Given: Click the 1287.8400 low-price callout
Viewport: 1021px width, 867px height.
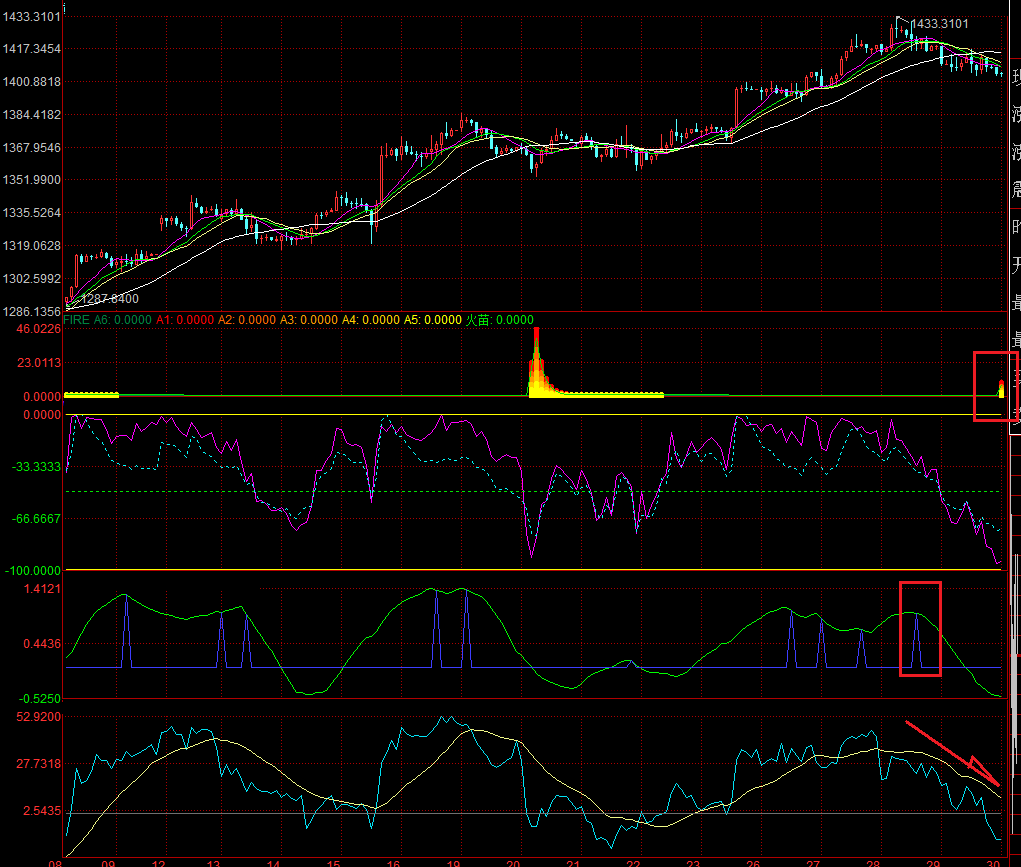Looking at the screenshot, I should tap(109, 299).
